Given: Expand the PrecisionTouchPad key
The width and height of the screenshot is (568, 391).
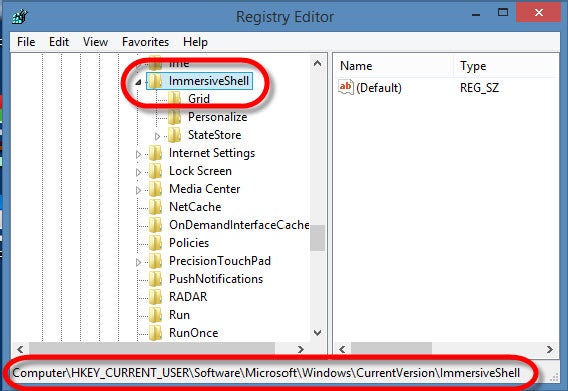Looking at the screenshot, I should (138, 262).
